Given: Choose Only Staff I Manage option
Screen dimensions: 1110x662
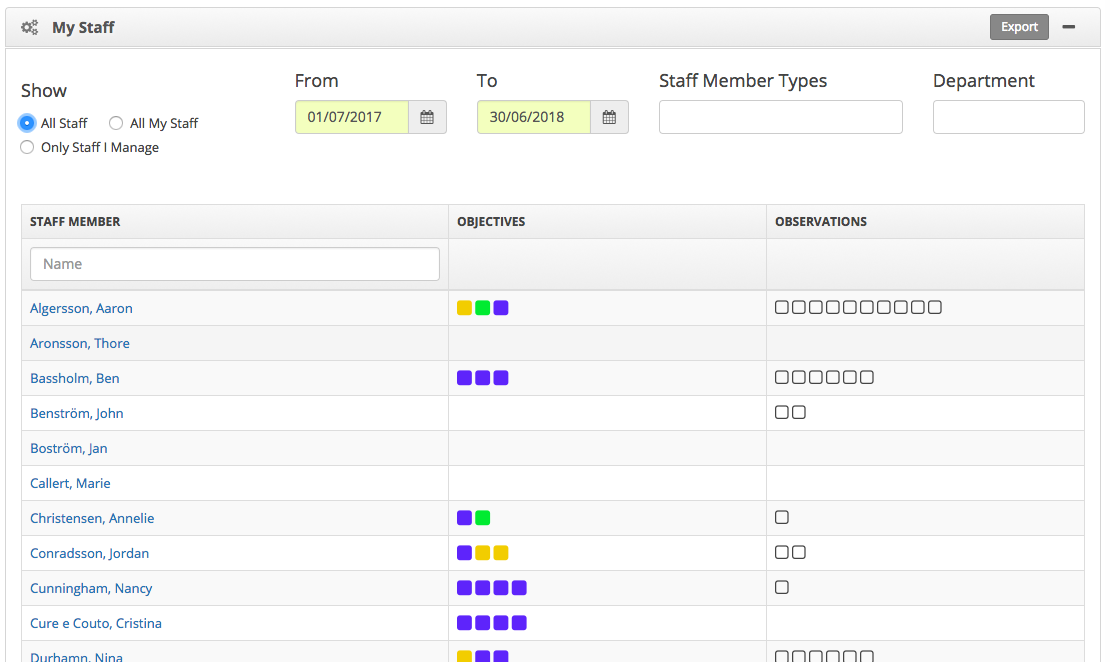Looking at the screenshot, I should point(27,147).
